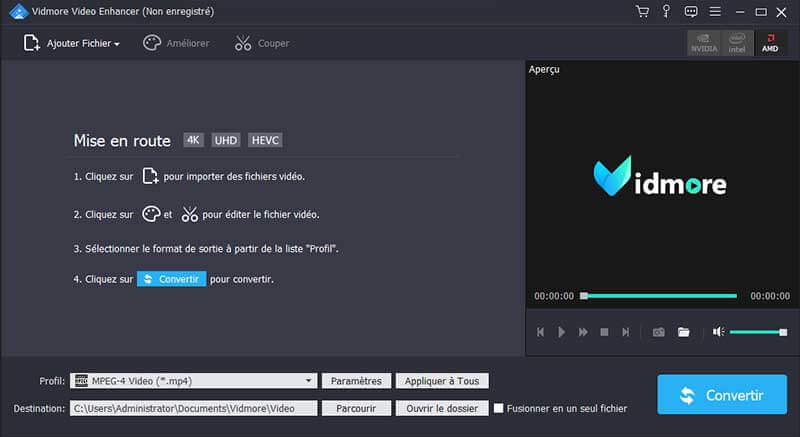
Task: Open the feedback chat bubble icon
Action: pos(690,11)
